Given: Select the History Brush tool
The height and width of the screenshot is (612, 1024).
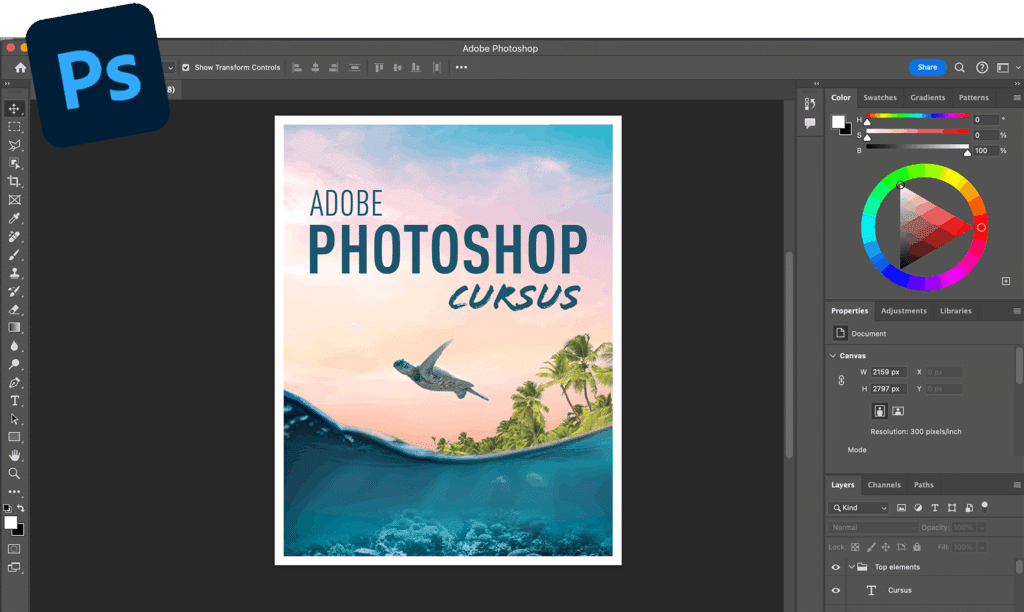Looking at the screenshot, I should pyautogui.click(x=14, y=291).
